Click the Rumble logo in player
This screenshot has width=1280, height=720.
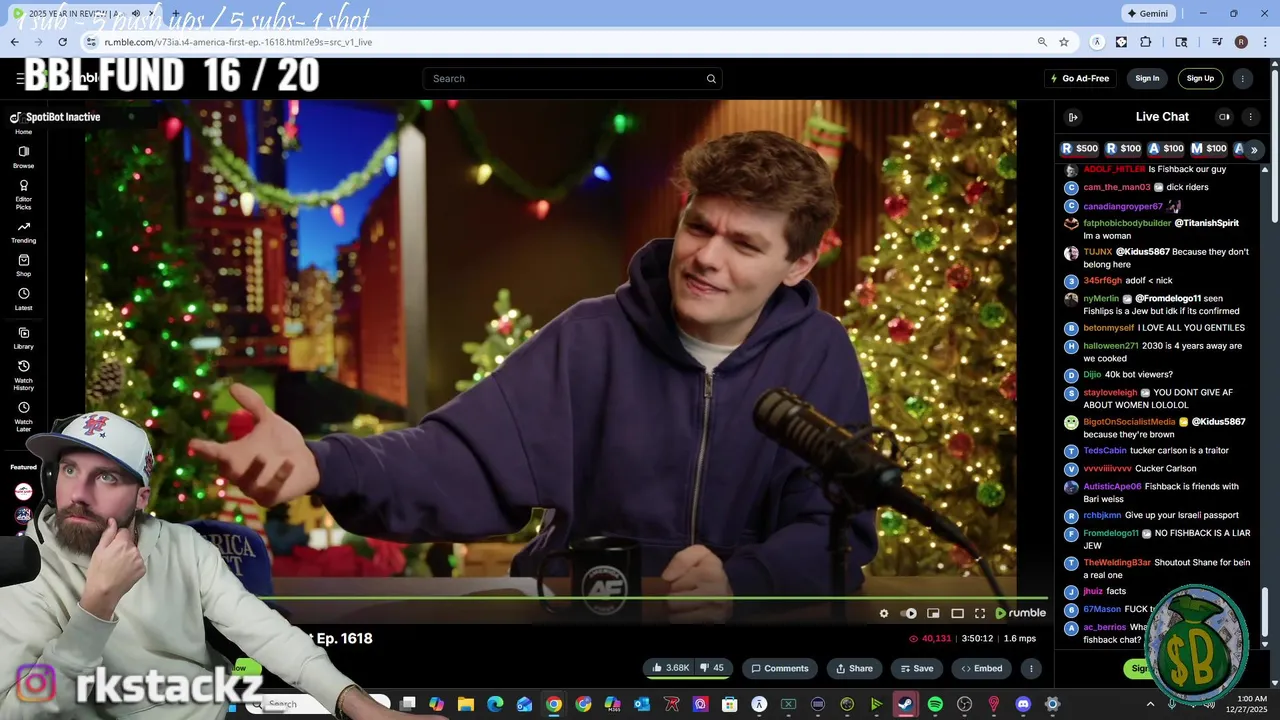click(1020, 613)
